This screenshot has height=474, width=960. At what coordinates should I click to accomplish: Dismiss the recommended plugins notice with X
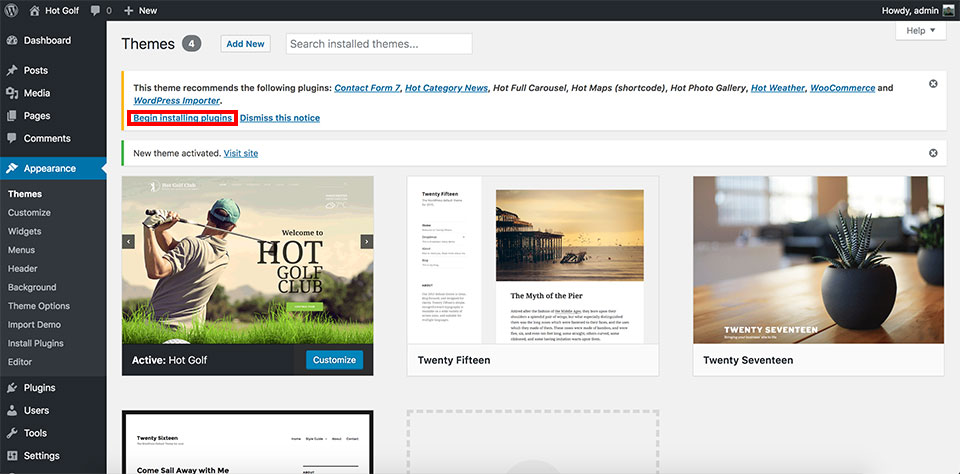tap(933, 84)
